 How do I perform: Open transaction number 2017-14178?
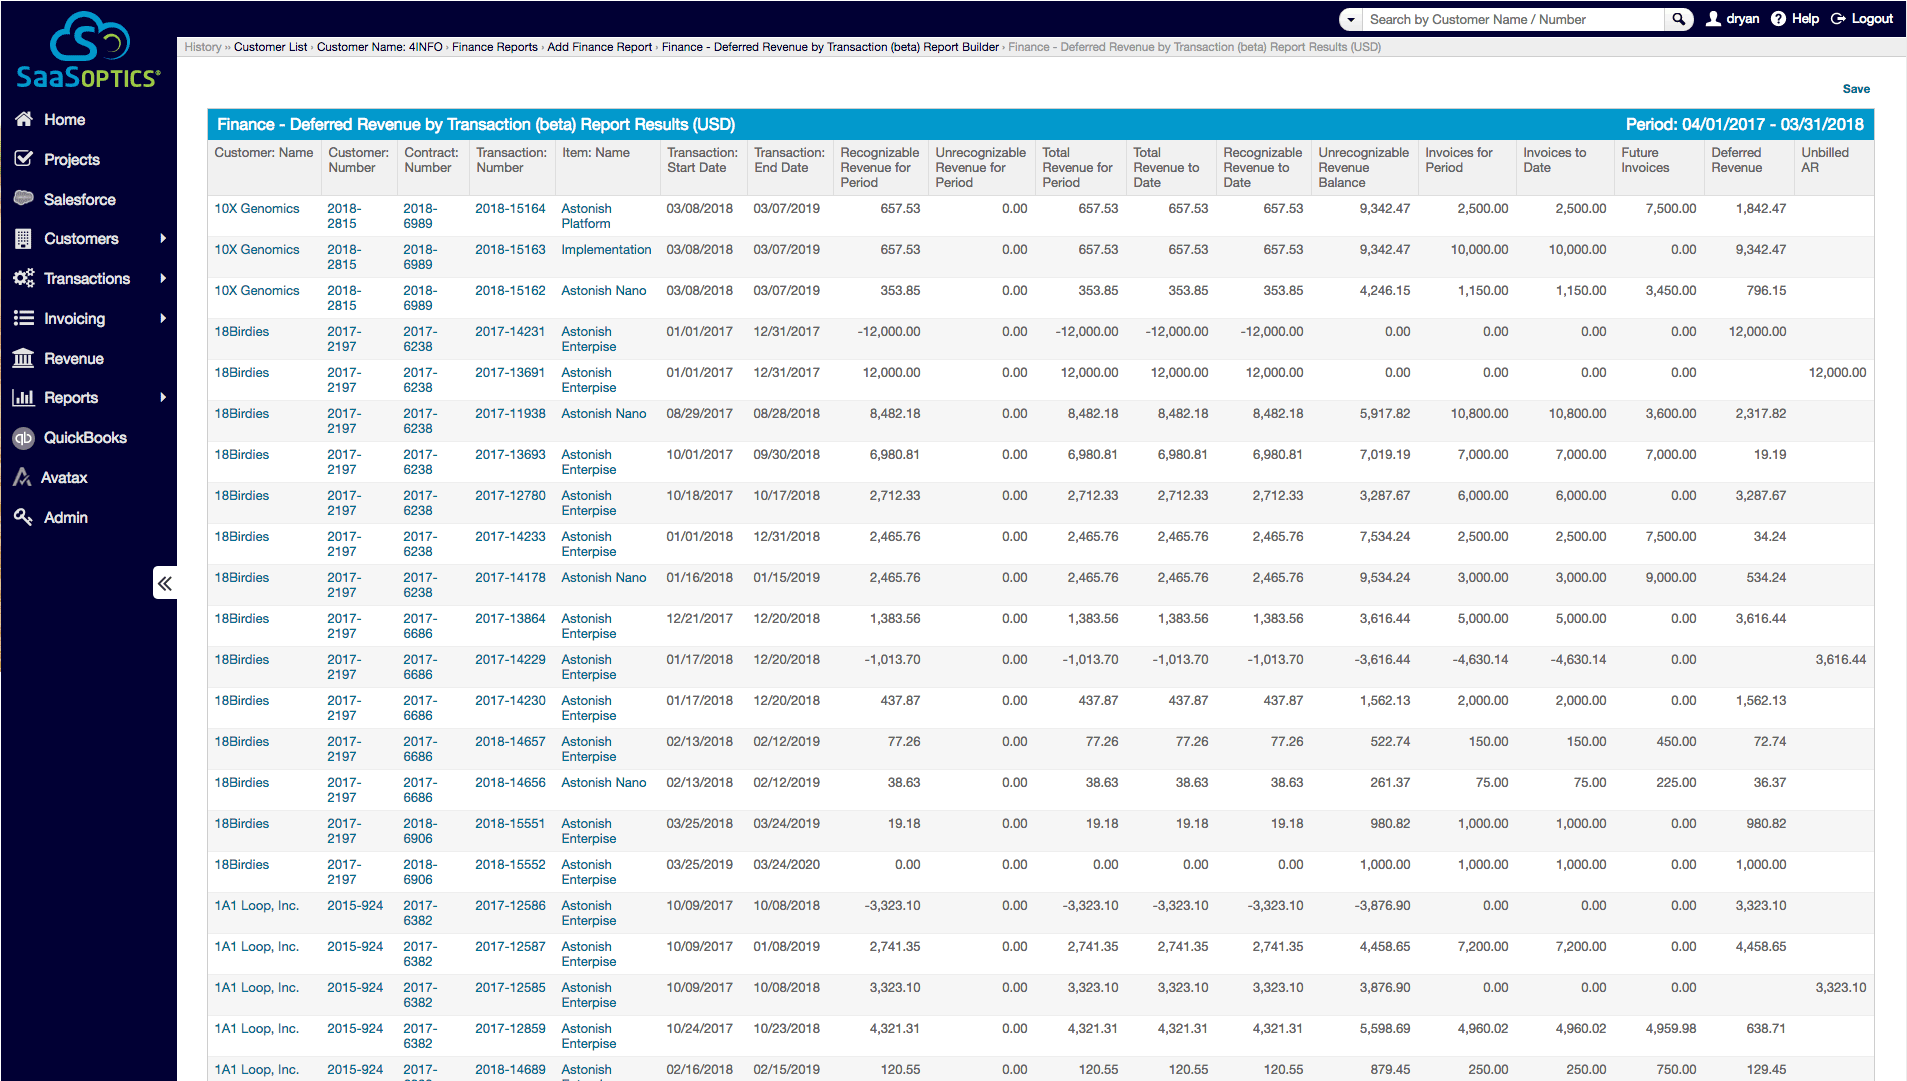tap(510, 578)
